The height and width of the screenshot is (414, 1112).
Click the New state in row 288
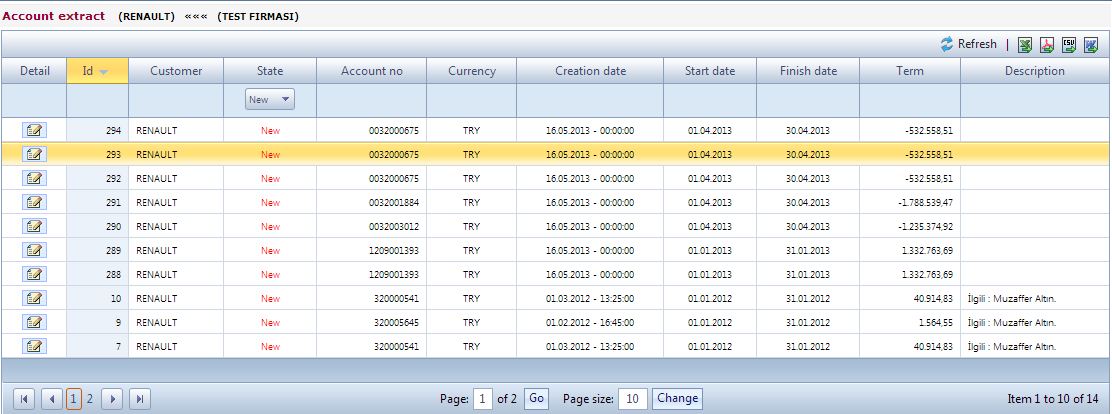pos(270,274)
